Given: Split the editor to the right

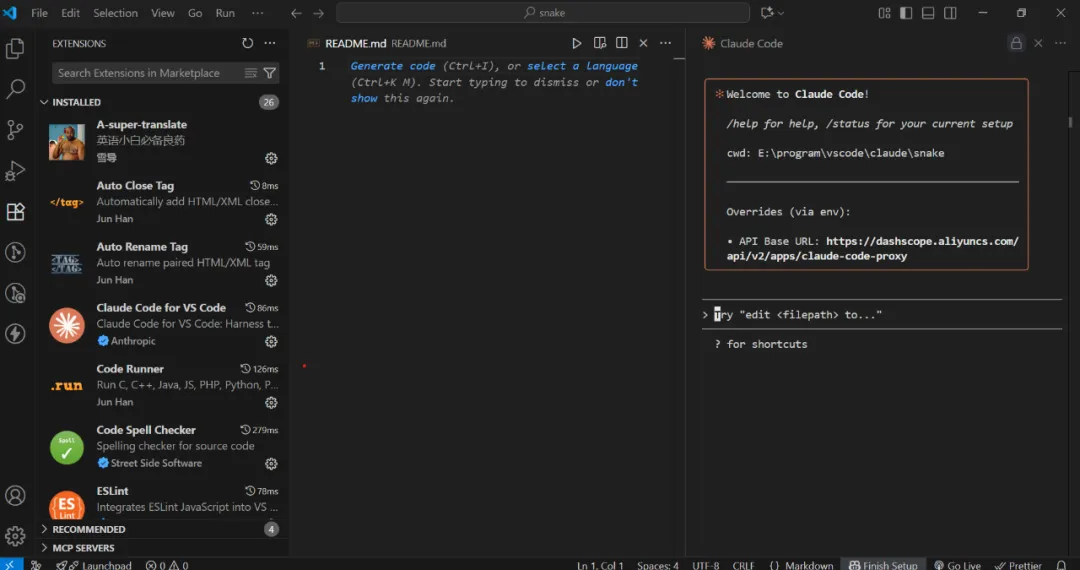Looking at the screenshot, I should pyautogui.click(x=622, y=43).
